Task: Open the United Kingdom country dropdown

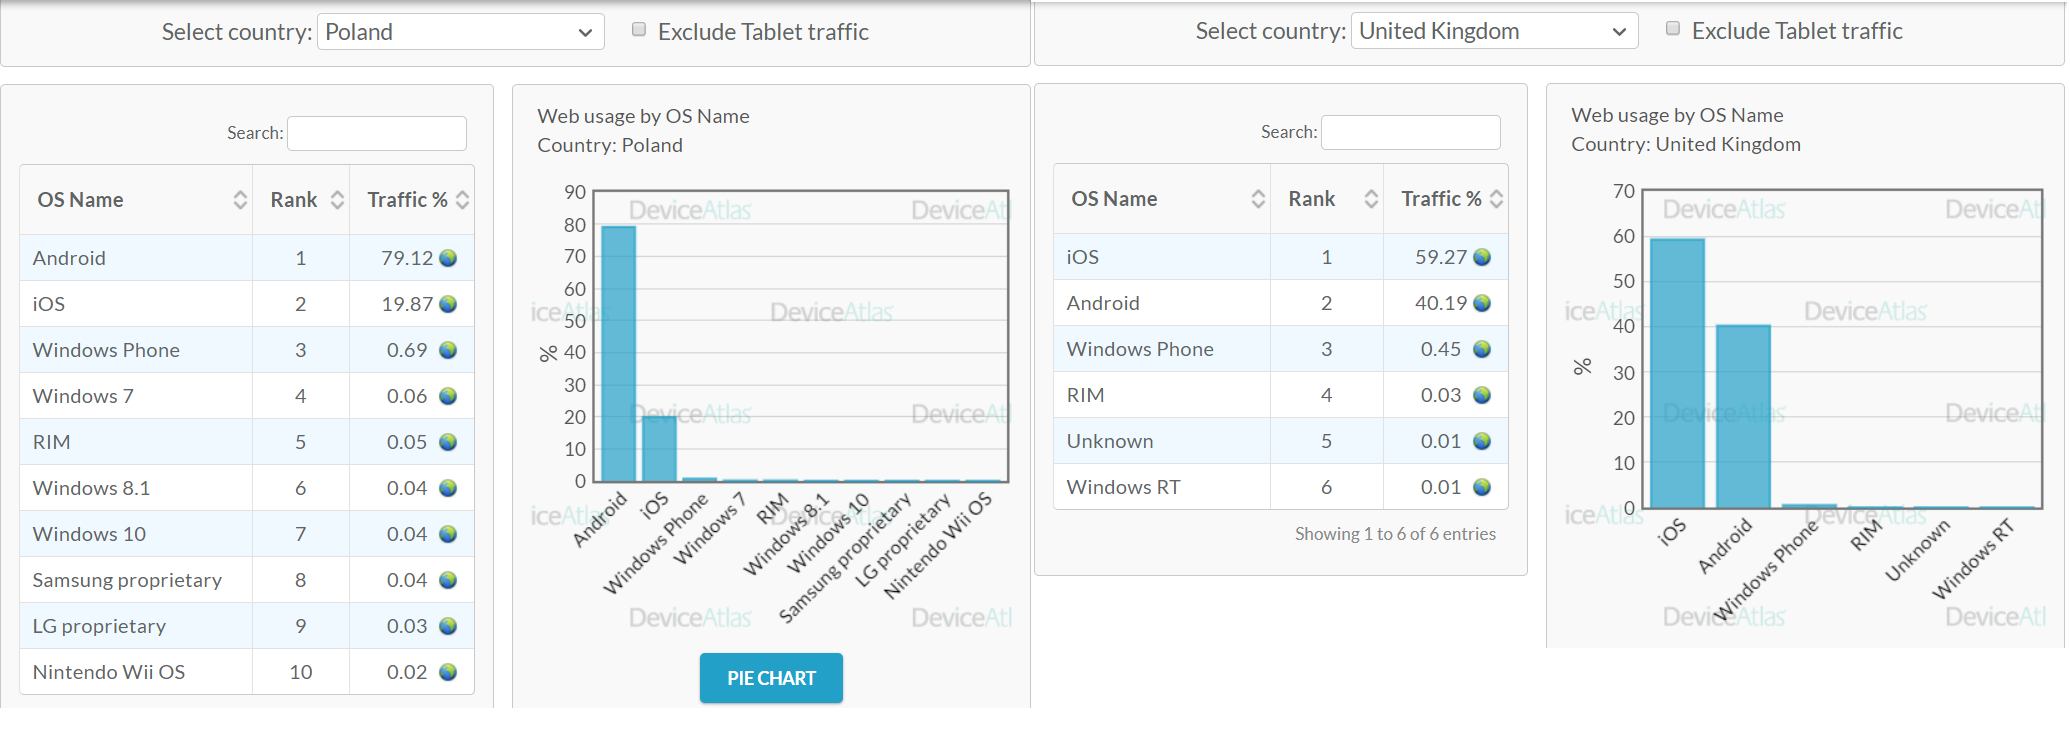Action: 1494,31
